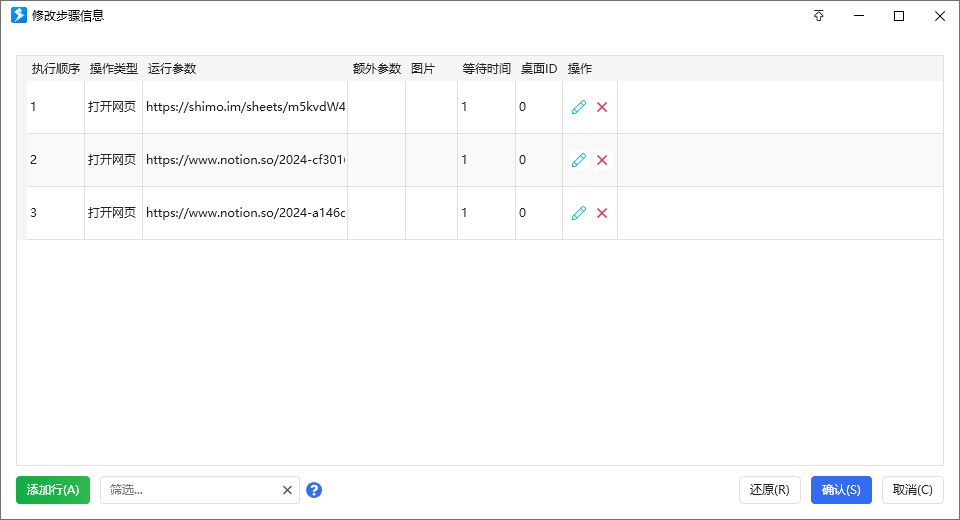The height and width of the screenshot is (520, 960).
Task: Select the shimo.im/sheets URL cell
Action: click(x=245, y=107)
